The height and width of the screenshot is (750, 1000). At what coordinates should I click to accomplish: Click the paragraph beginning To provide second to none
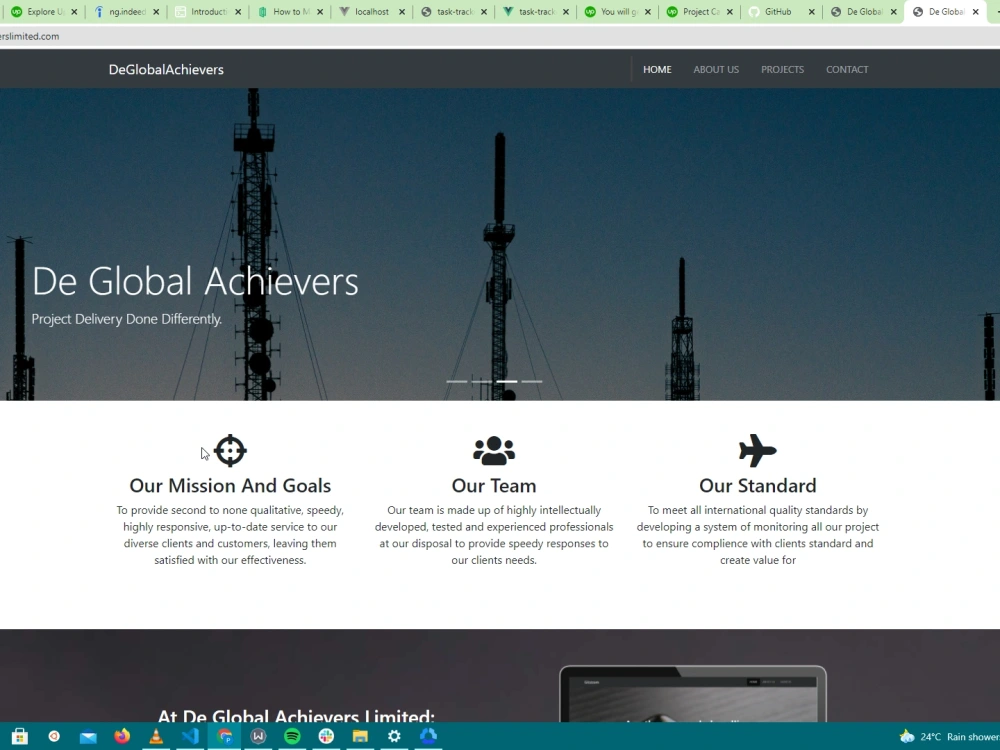point(230,535)
